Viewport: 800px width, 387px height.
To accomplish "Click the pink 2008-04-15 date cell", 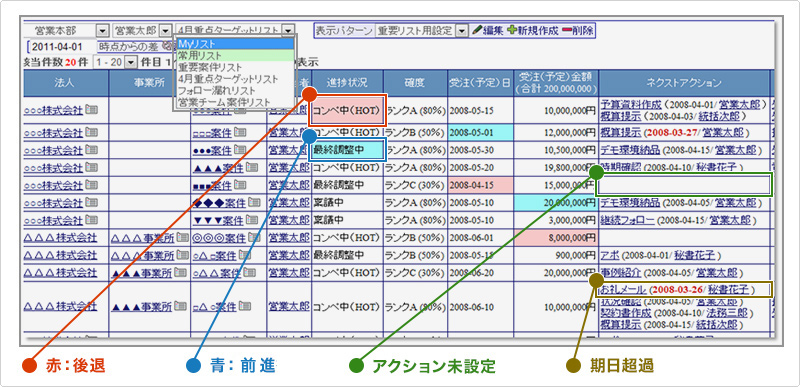I will pyautogui.click(x=481, y=185).
